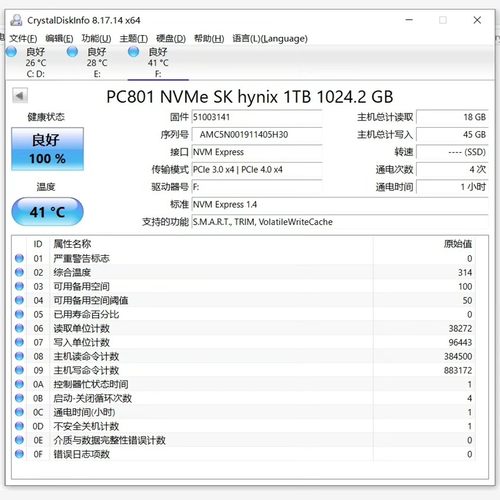Click the transfer mode field PCIe 3.0 x4
500x500 pixels.
point(257,170)
